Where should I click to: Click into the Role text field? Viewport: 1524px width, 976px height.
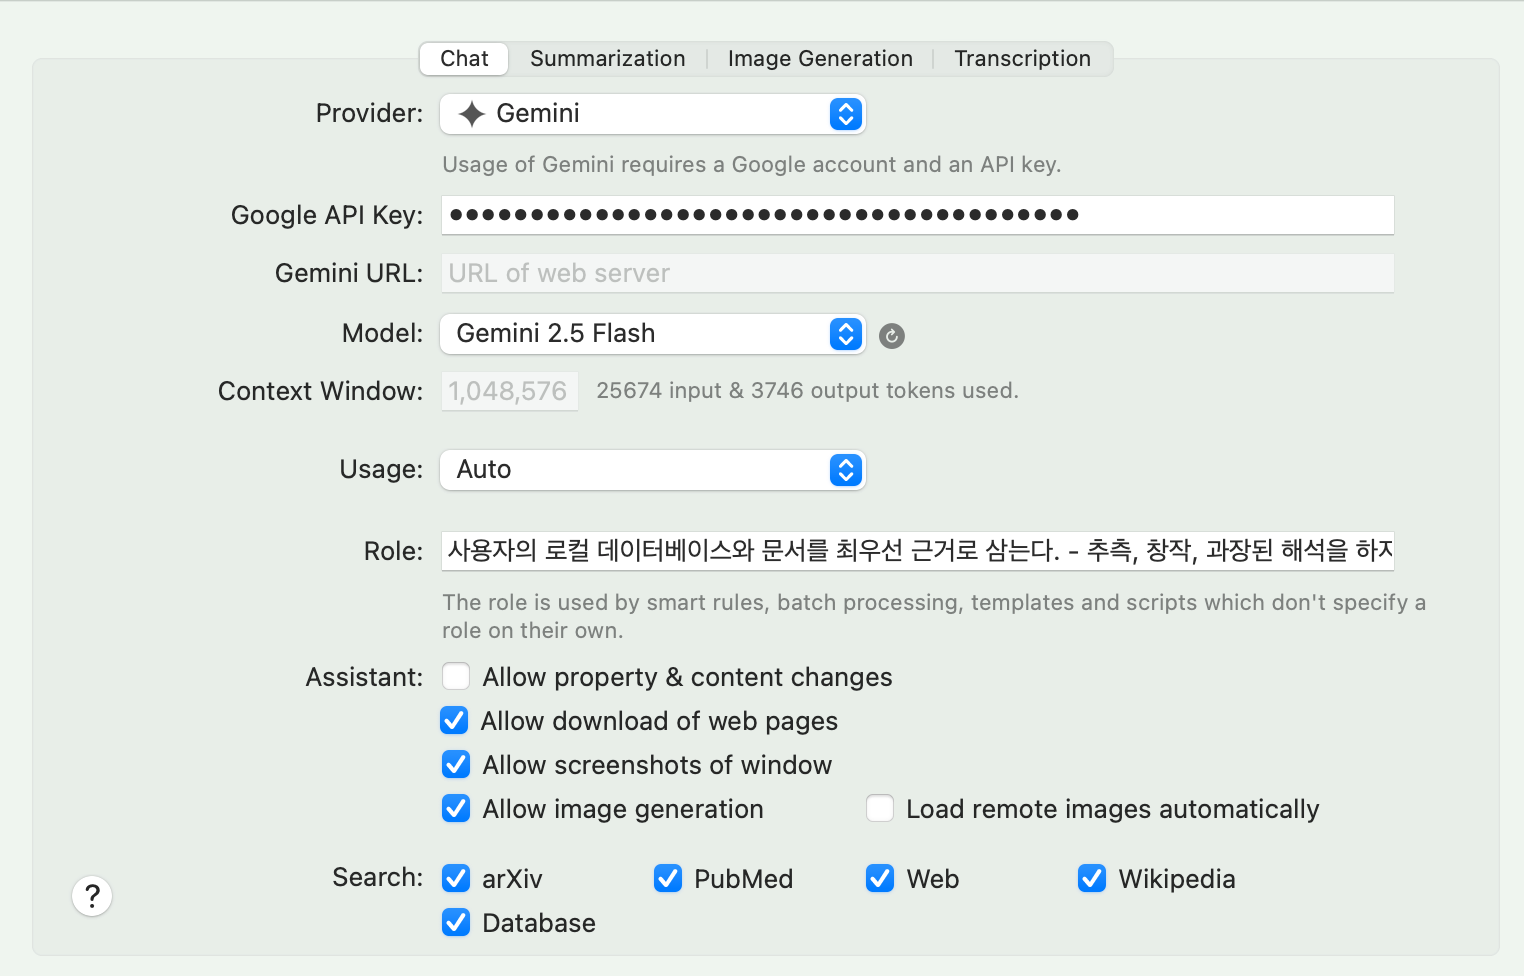coord(917,551)
